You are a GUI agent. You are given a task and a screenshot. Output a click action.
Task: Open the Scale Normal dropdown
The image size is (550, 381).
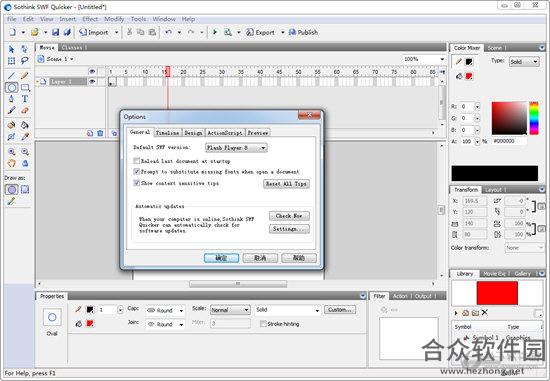230,310
